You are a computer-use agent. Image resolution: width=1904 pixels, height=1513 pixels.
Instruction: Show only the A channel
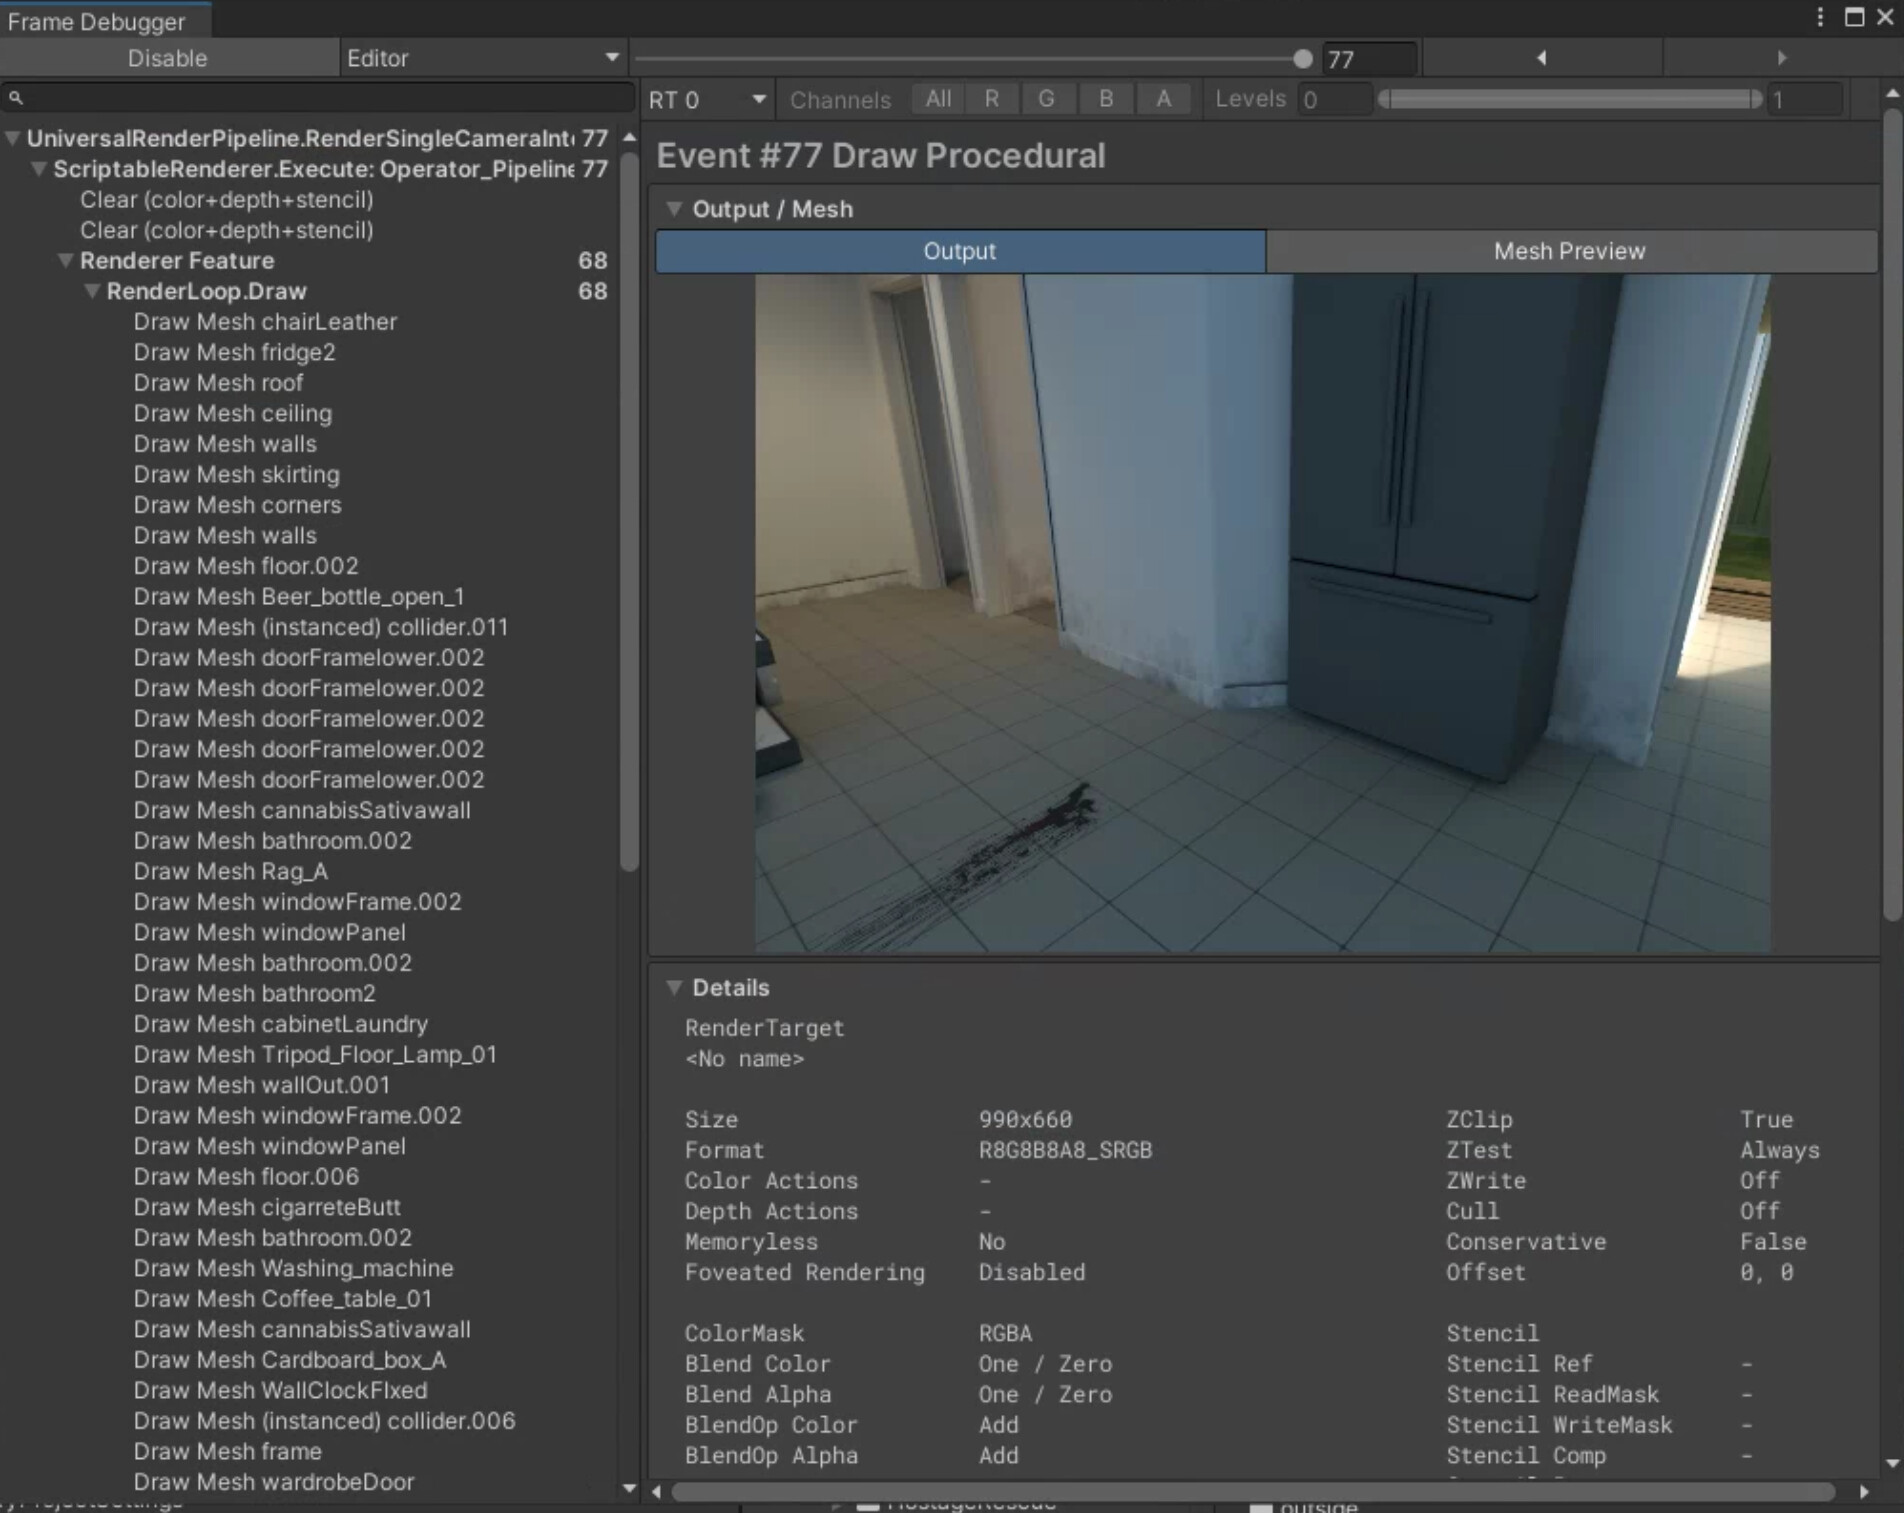click(x=1163, y=98)
